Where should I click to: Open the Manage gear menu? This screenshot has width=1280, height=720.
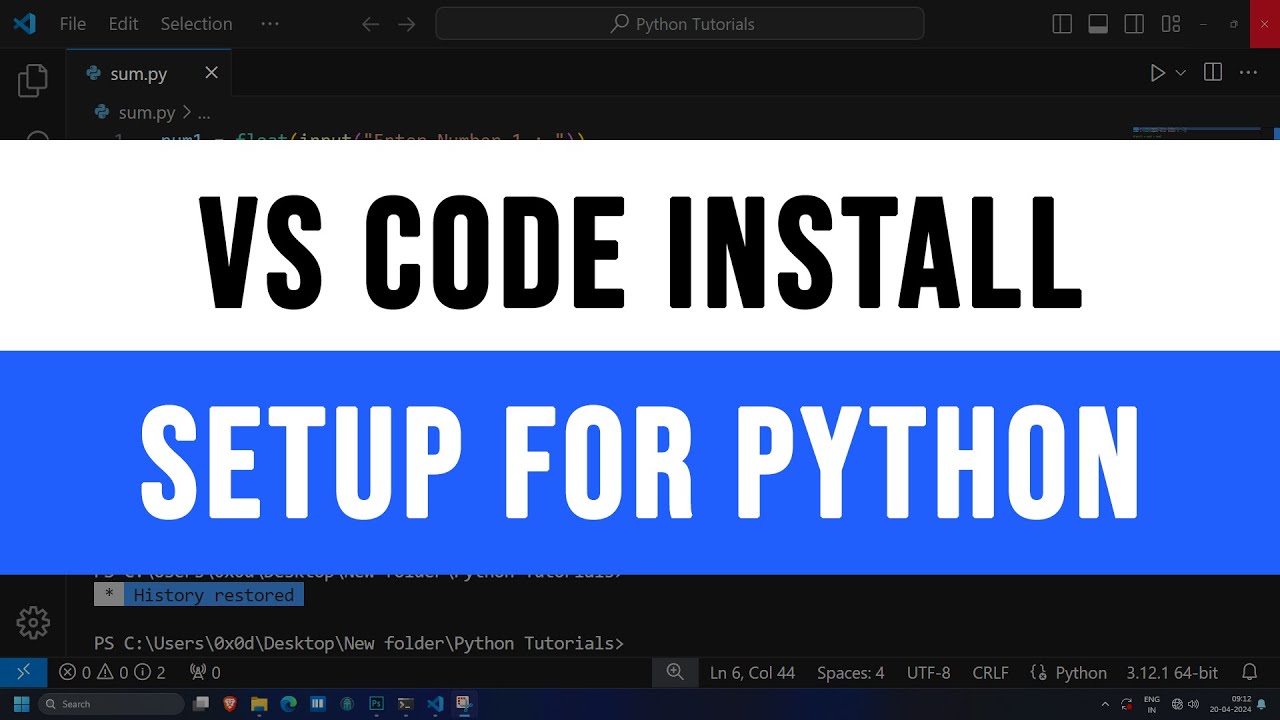tap(33, 622)
